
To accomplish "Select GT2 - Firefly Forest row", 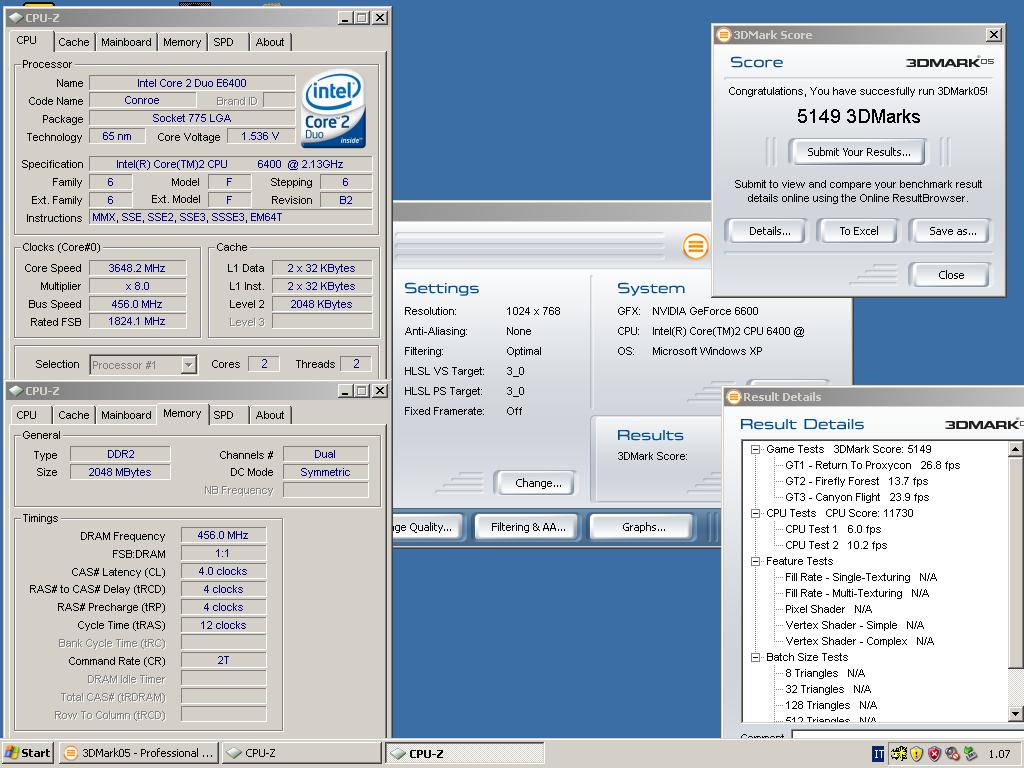I will (856, 481).
